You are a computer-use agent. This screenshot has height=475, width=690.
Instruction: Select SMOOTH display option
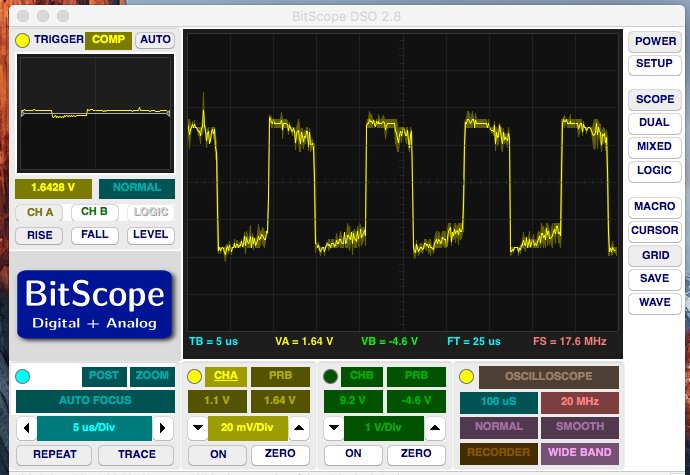[x=580, y=427]
